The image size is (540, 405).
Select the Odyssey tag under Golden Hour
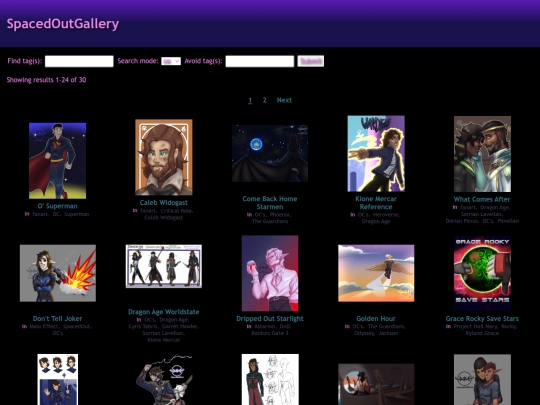[x=364, y=333]
